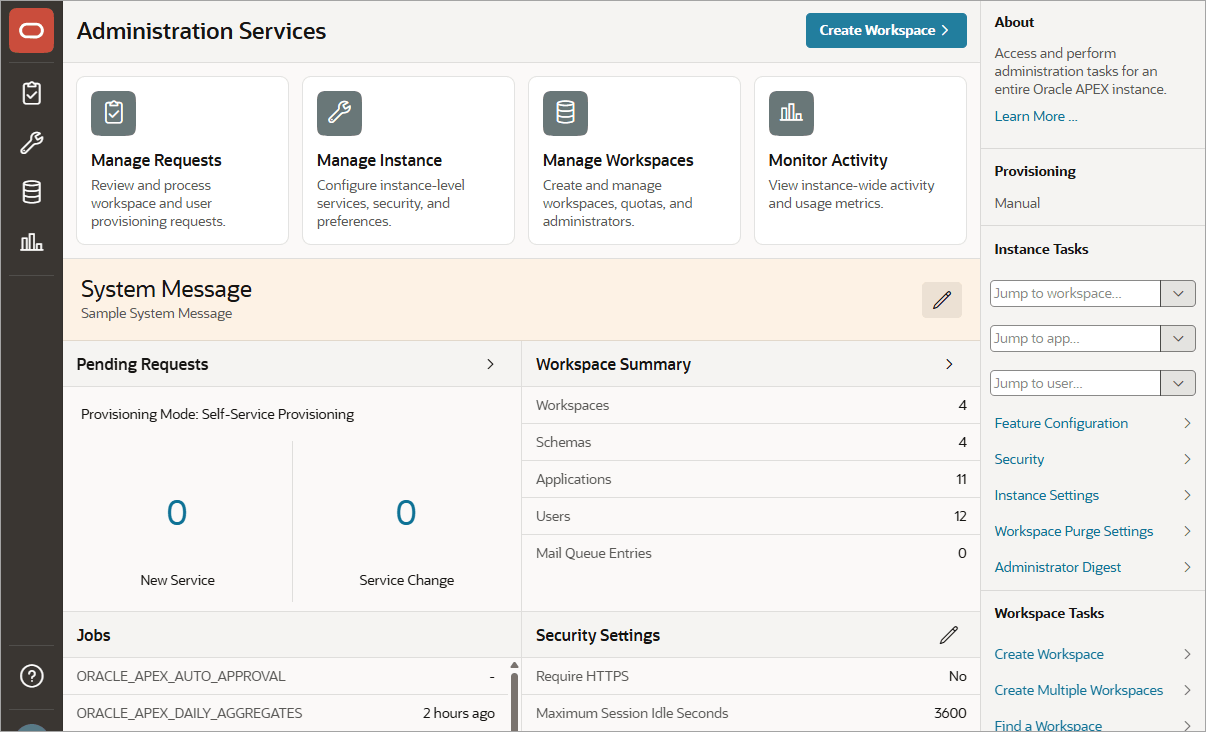
Task: Click the Service Change count of 0
Action: pos(406,513)
